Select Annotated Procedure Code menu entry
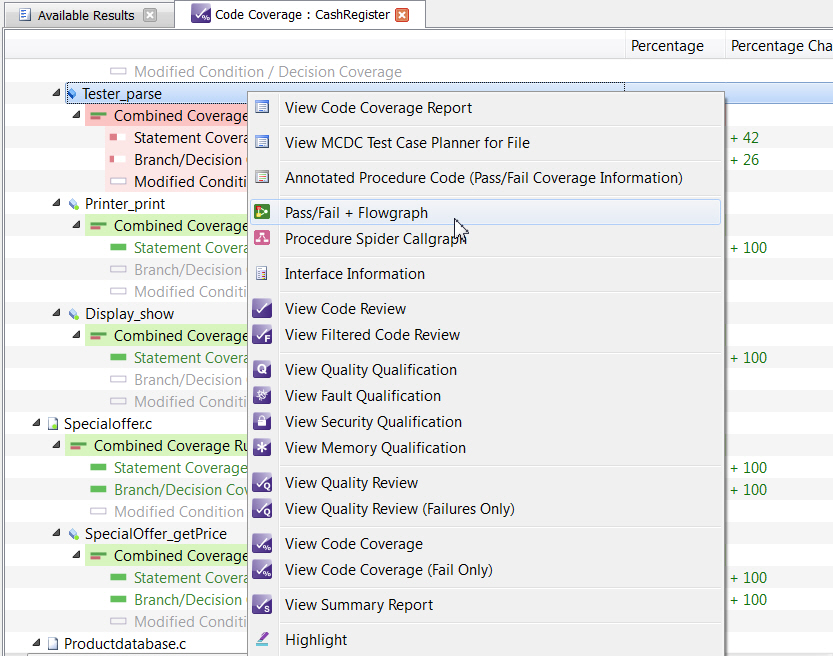 (x=483, y=178)
